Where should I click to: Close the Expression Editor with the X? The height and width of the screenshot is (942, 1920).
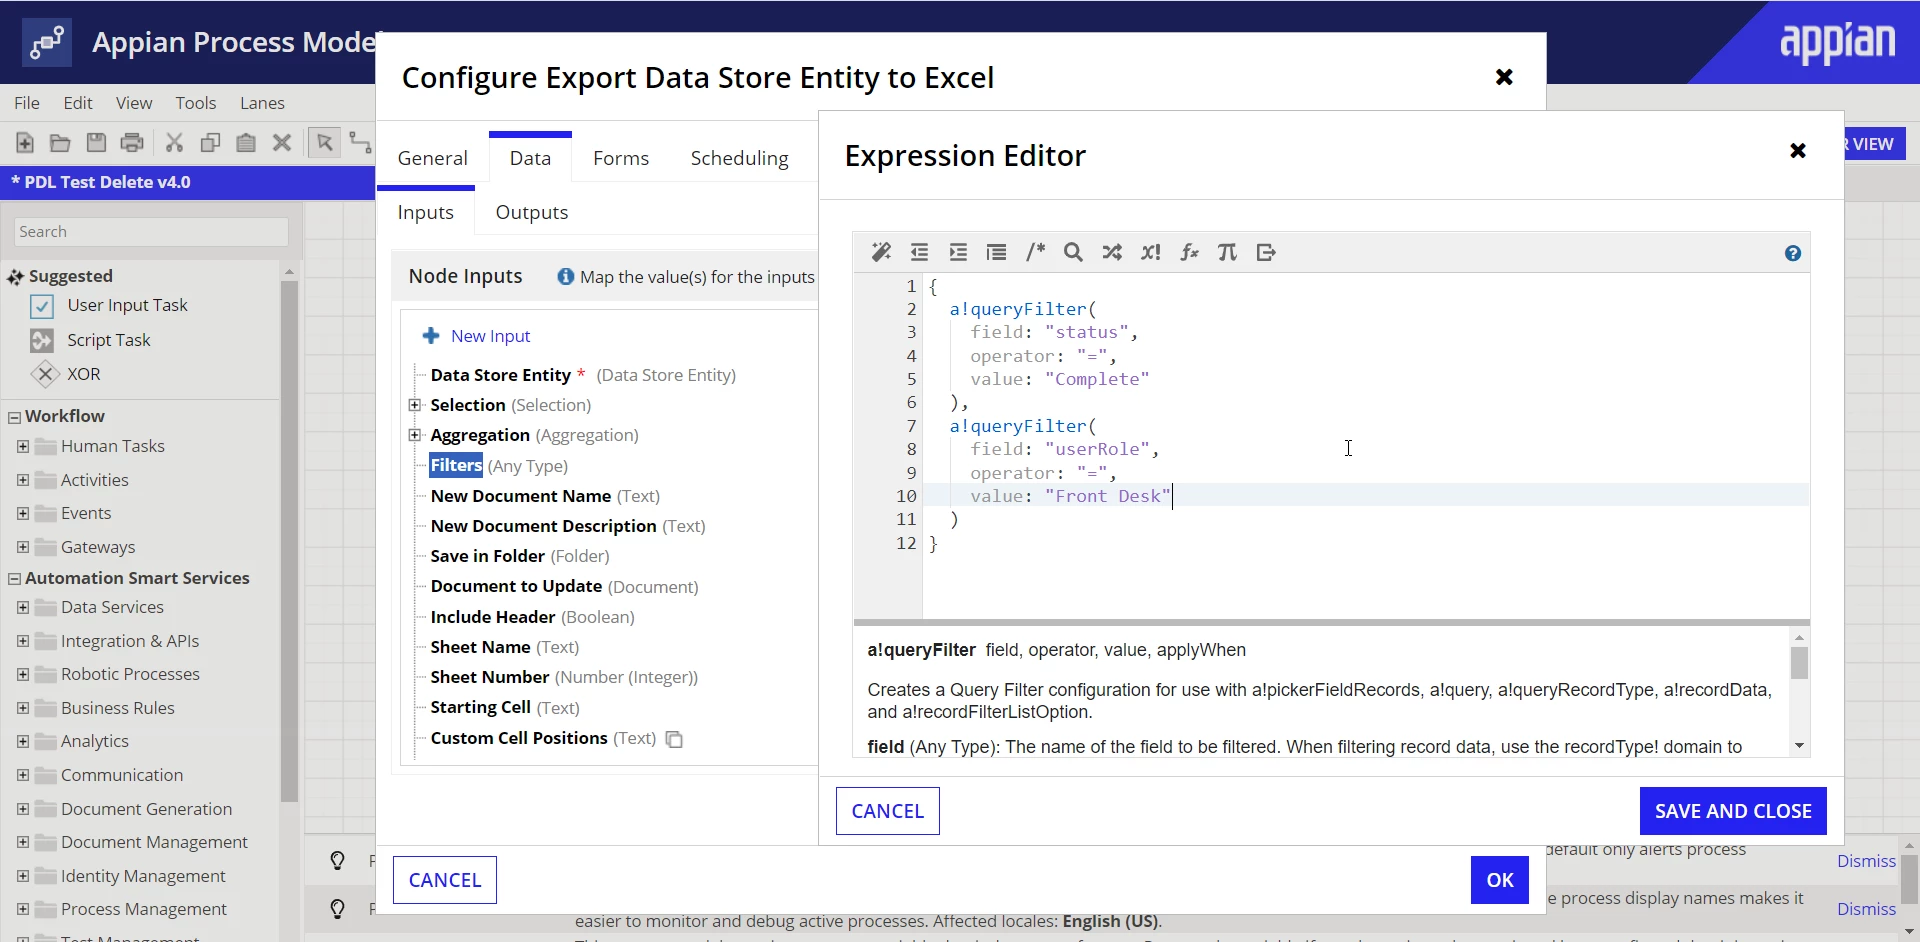pyautogui.click(x=1797, y=150)
